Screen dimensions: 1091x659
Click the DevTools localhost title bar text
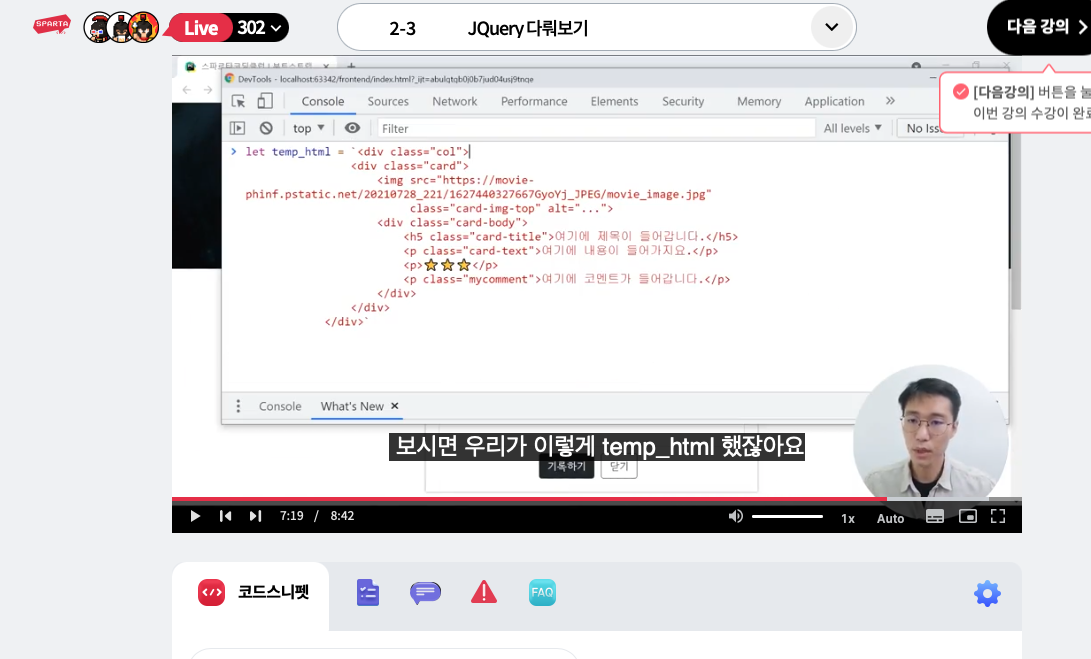(x=386, y=79)
